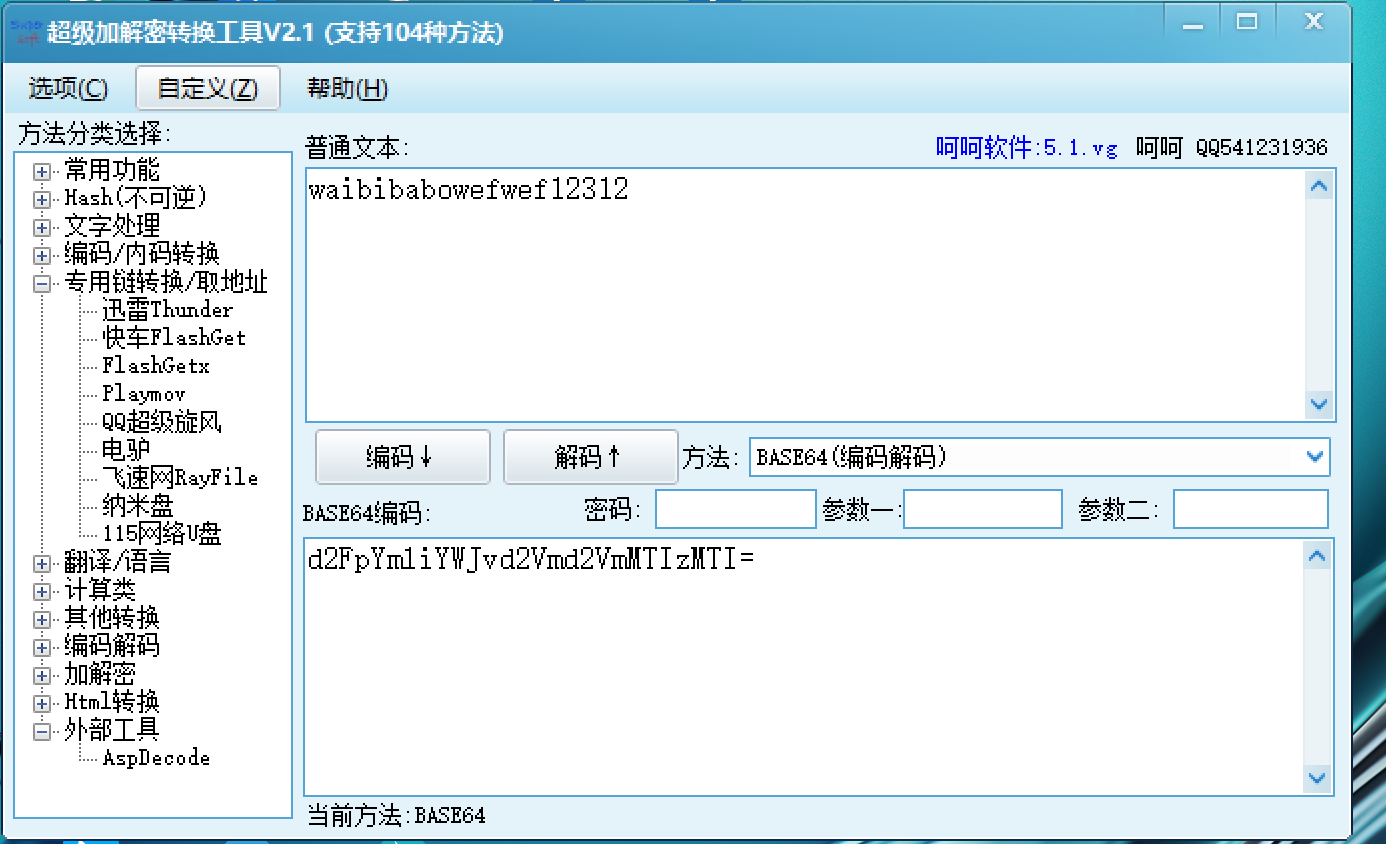
Task: Expand the 编码/内码转换 category
Action: click(x=42, y=255)
